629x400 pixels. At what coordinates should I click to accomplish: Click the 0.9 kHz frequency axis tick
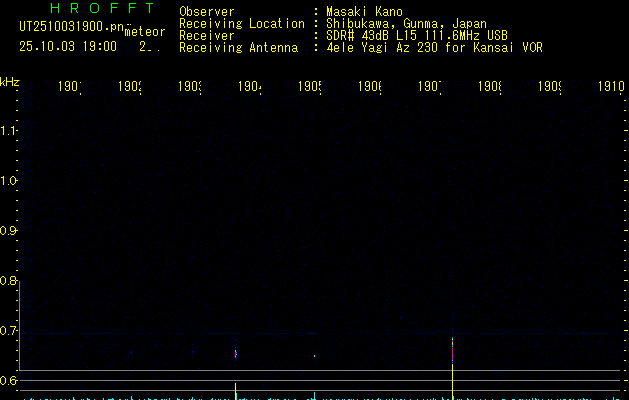(9, 231)
